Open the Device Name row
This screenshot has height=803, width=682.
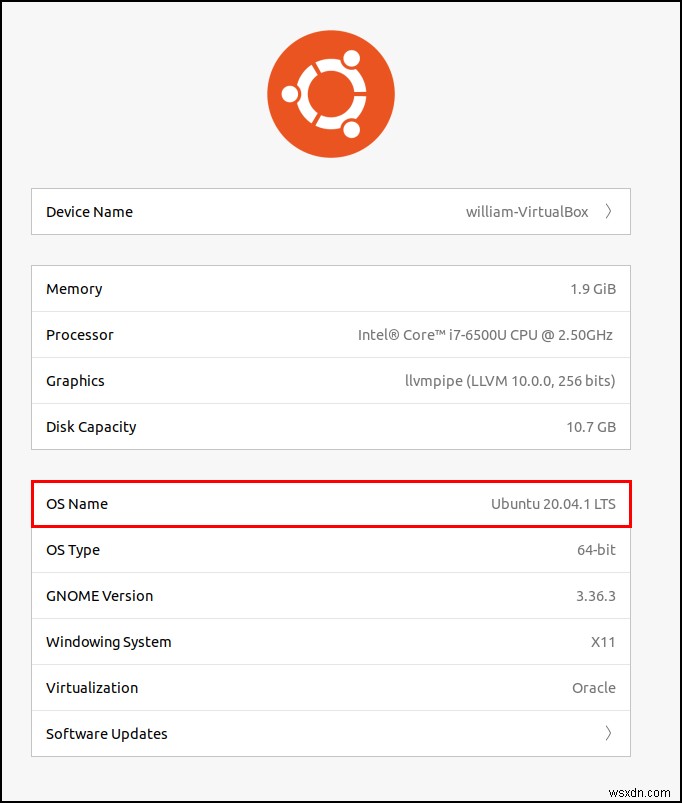click(331, 212)
